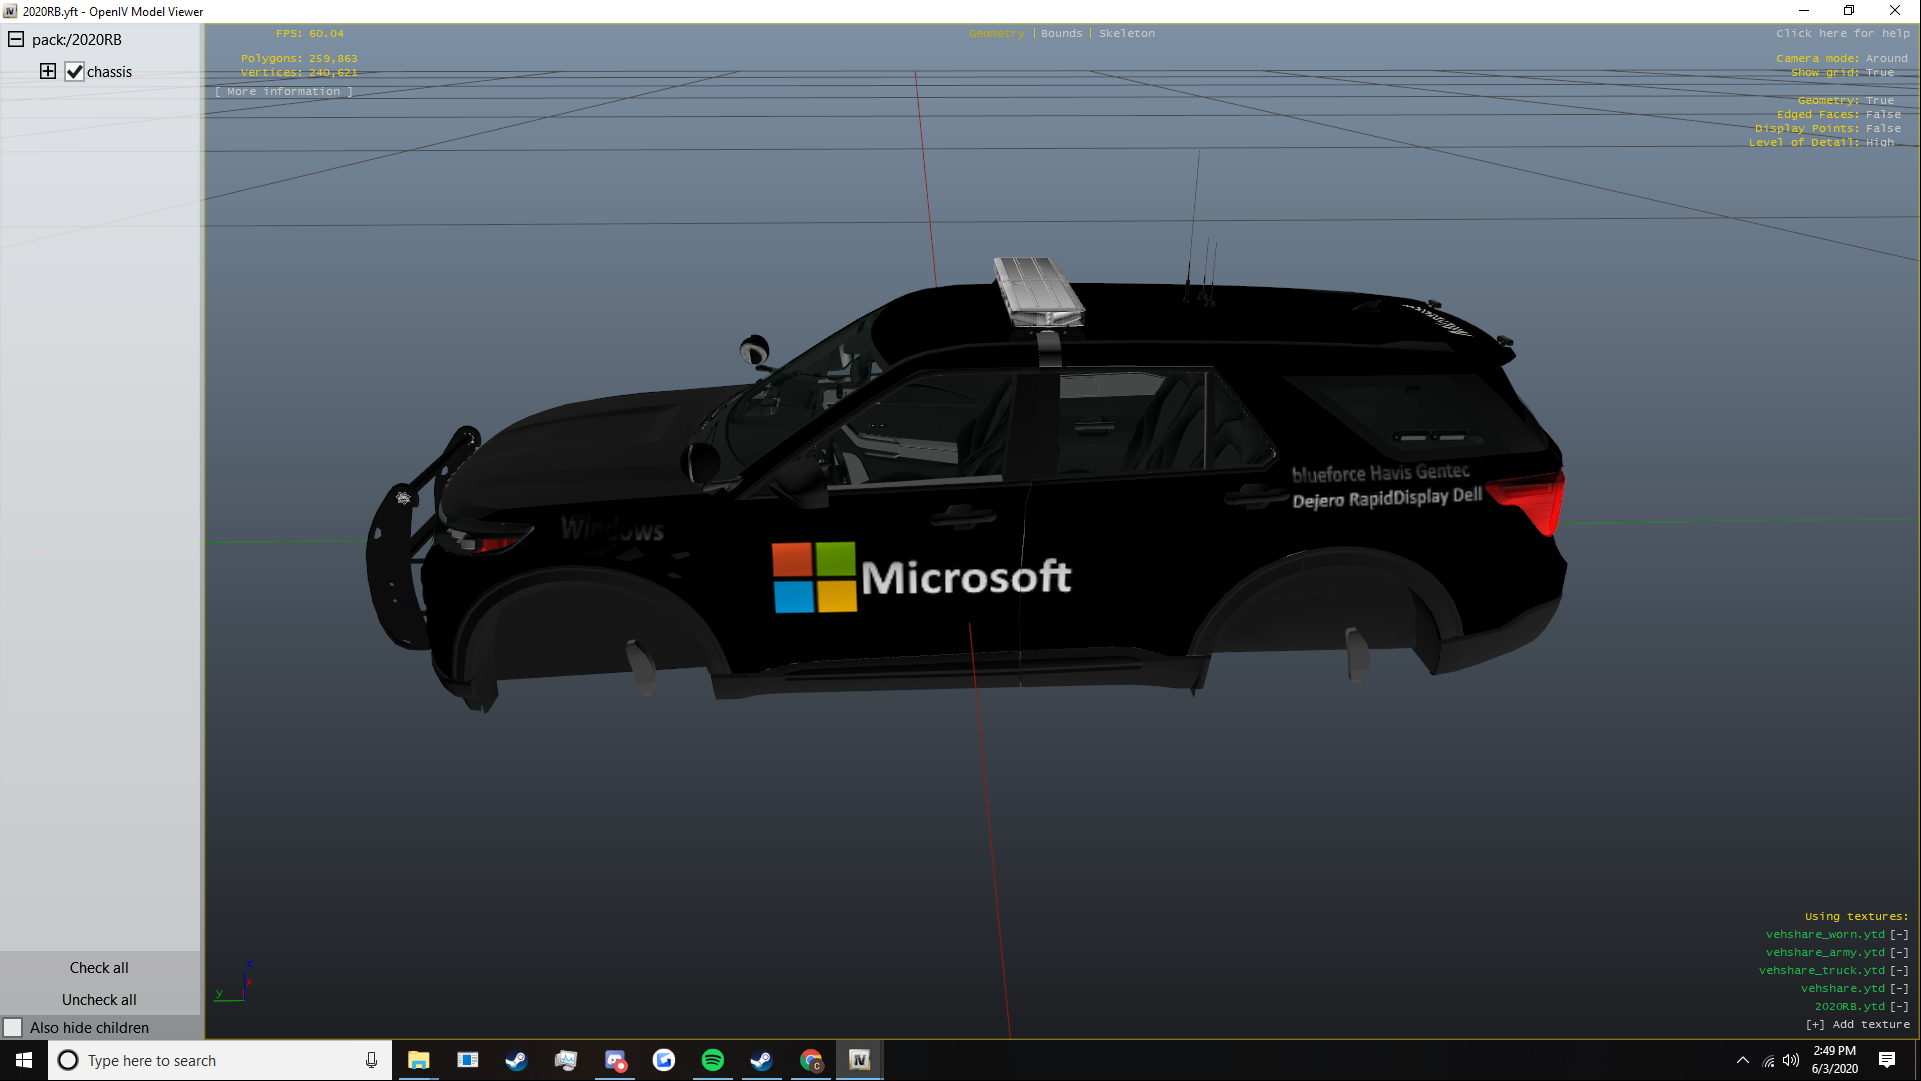Click [-] next to vehshare_truck.ytd
Viewport: 1921px width, 1081px height.
pos(1899,971)
